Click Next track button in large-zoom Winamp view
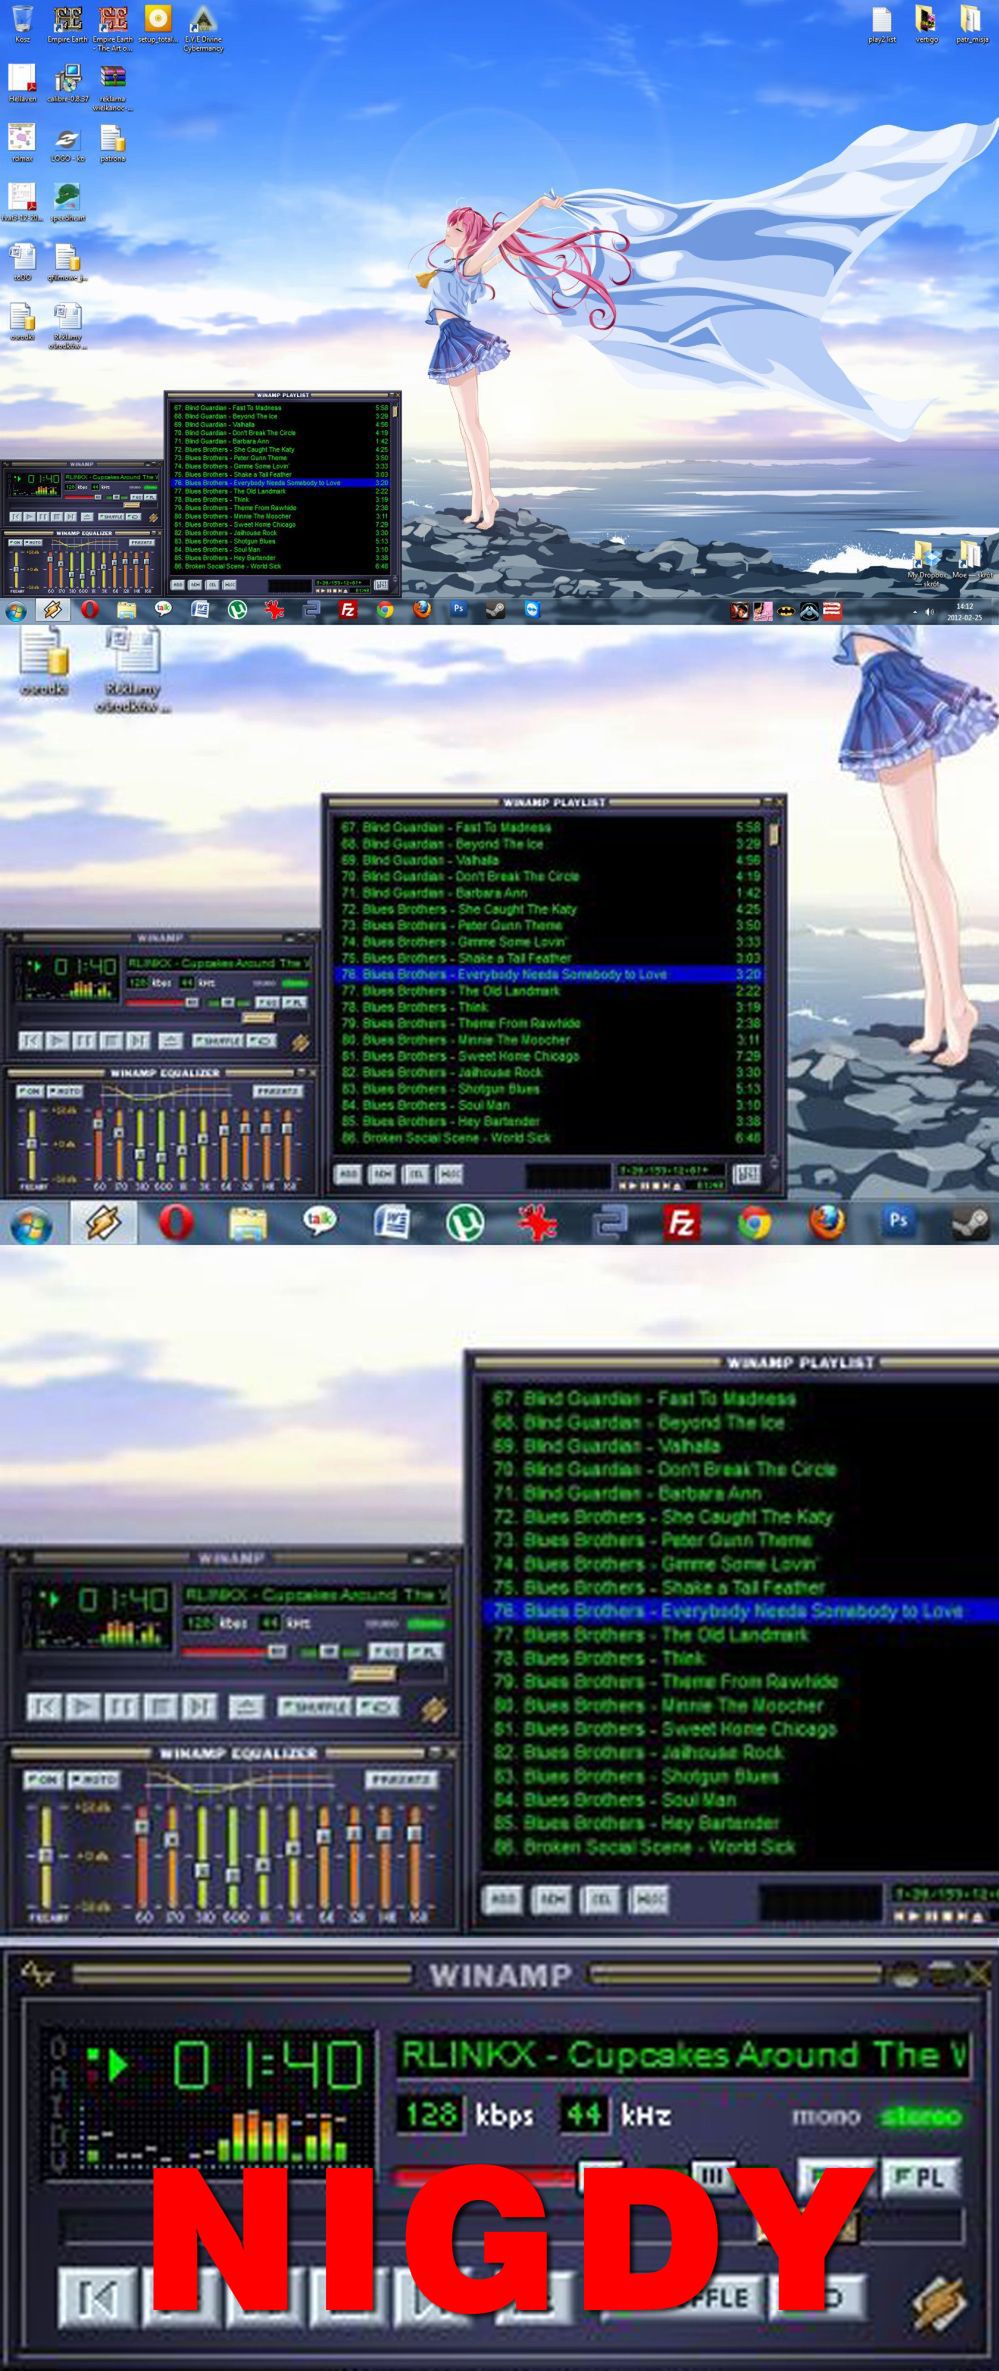This screenshot has width=999, height=2371. [x=199, y=1705]
